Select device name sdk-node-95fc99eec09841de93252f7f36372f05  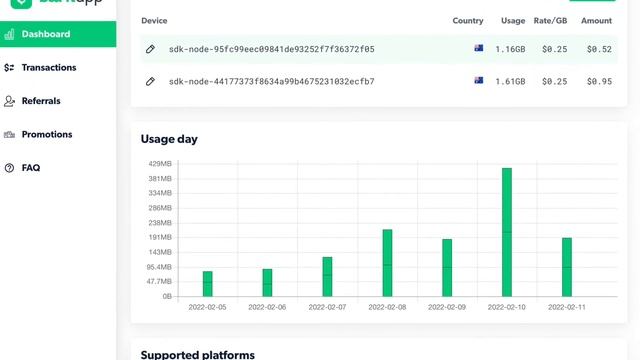[x=271, y=49]
